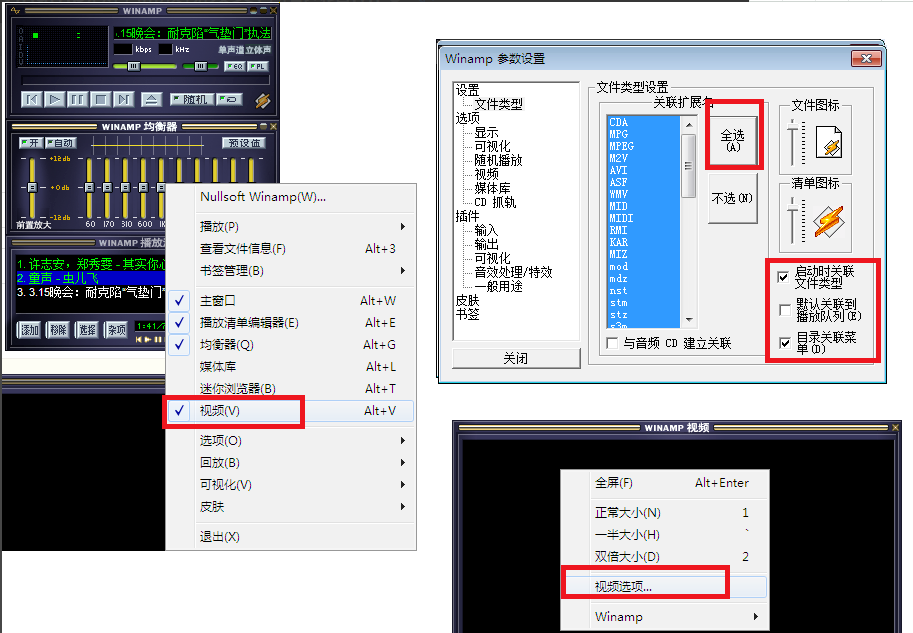The width and height of the screenshot is (913, 633).
Task: Start playback with Winamp's play button
Action: pos(54,100)
